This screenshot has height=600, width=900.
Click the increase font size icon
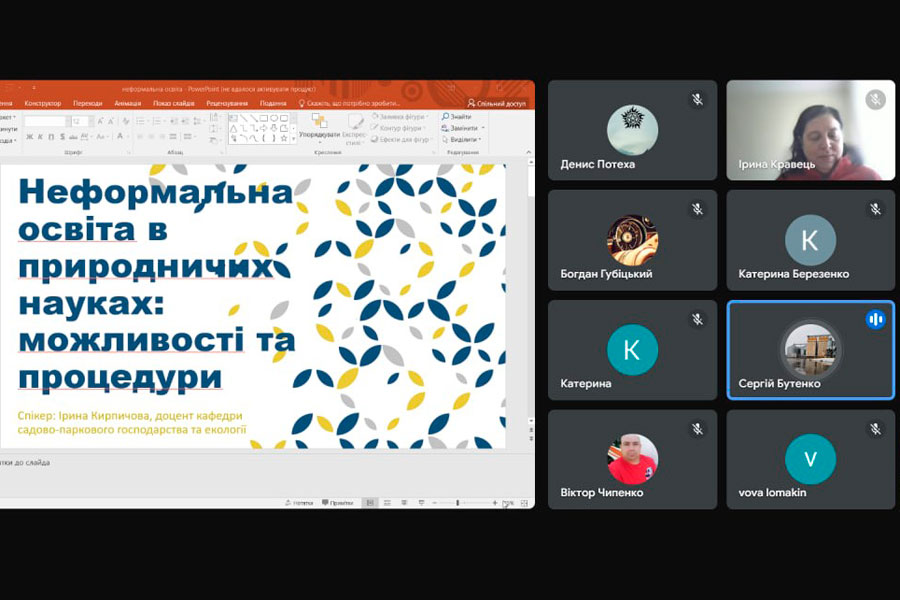coord(100,121)
